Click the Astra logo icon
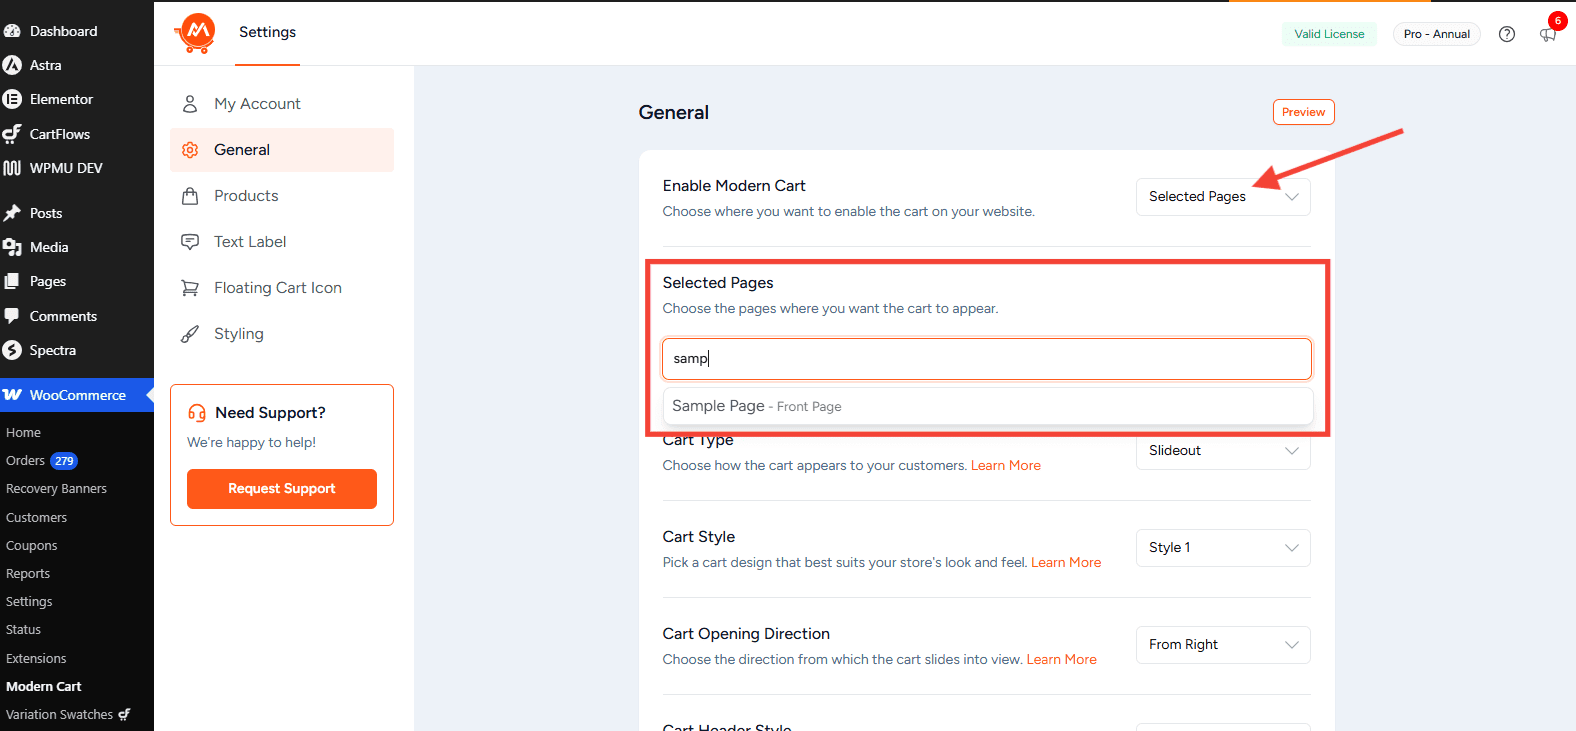Screen dimensions: 1576x731 point(12,65)
